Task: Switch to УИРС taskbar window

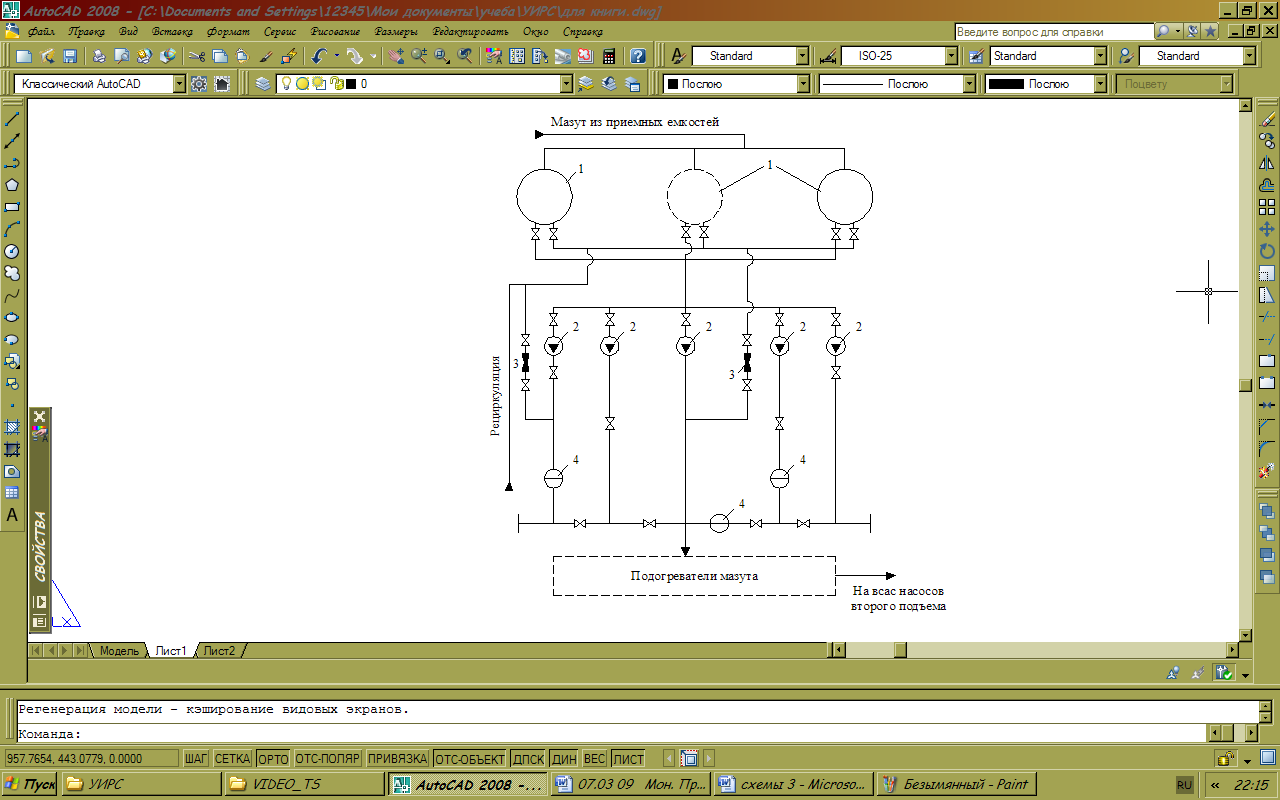Action: 140,784
